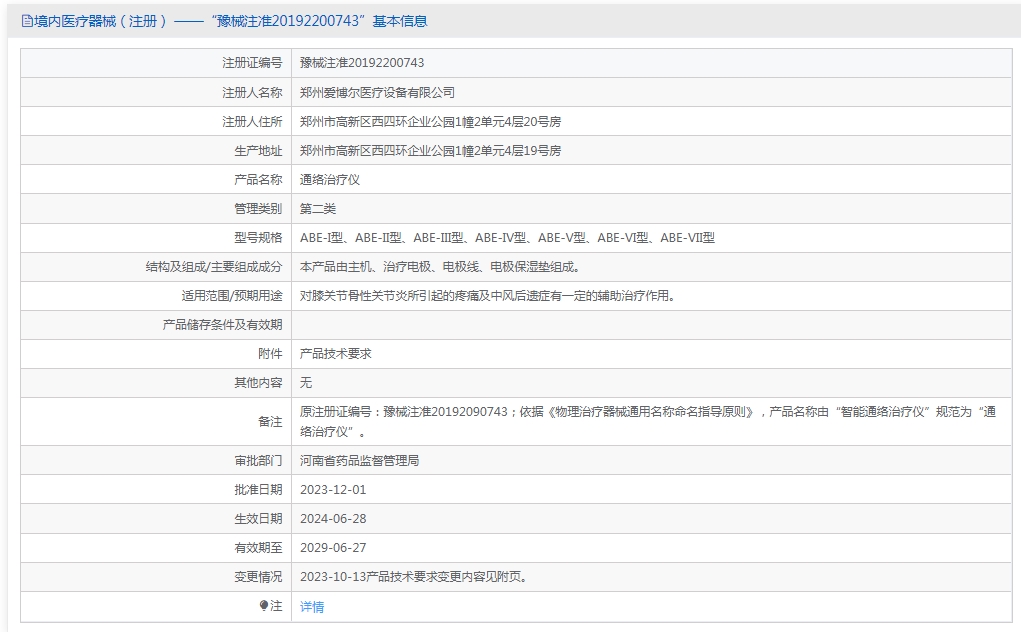The height and width of the screenshot is (632, 1021).
Task: Click the 生产地址 row label
Action: [x=259, y=151]
